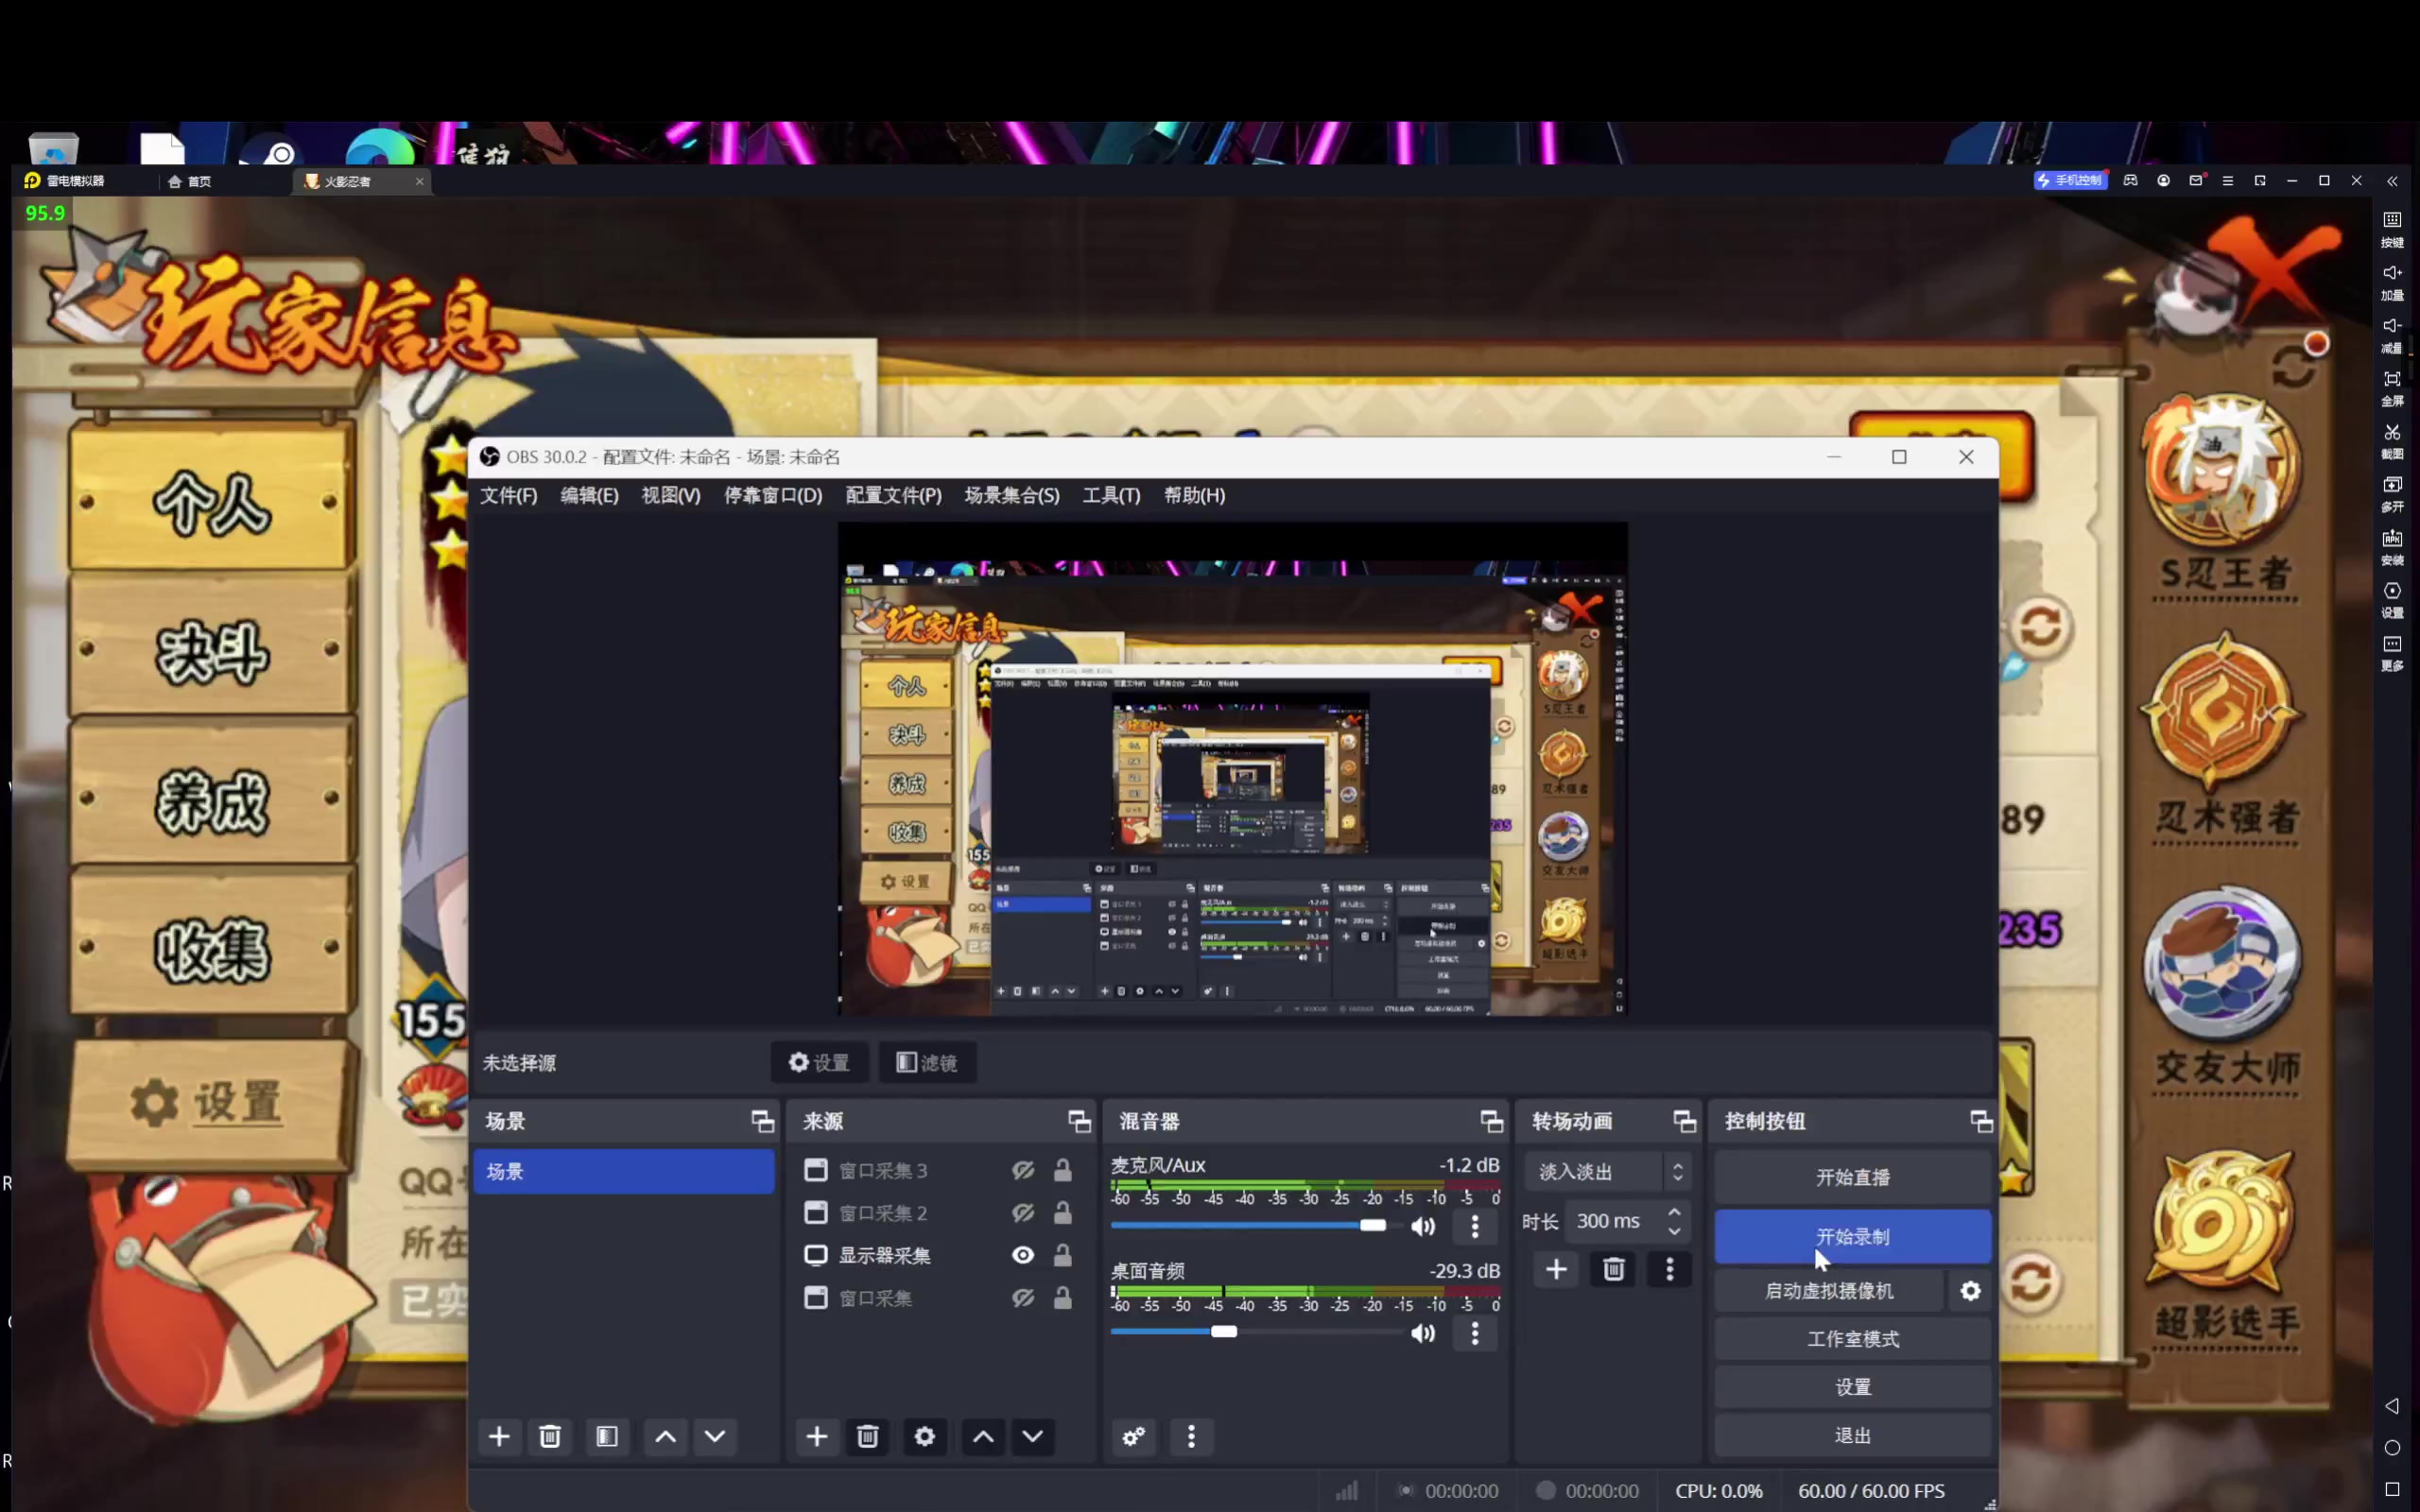Decrease the 时长 duration with down arrow
Screen dimensions: 2420x1512
coord(1675,1231)
